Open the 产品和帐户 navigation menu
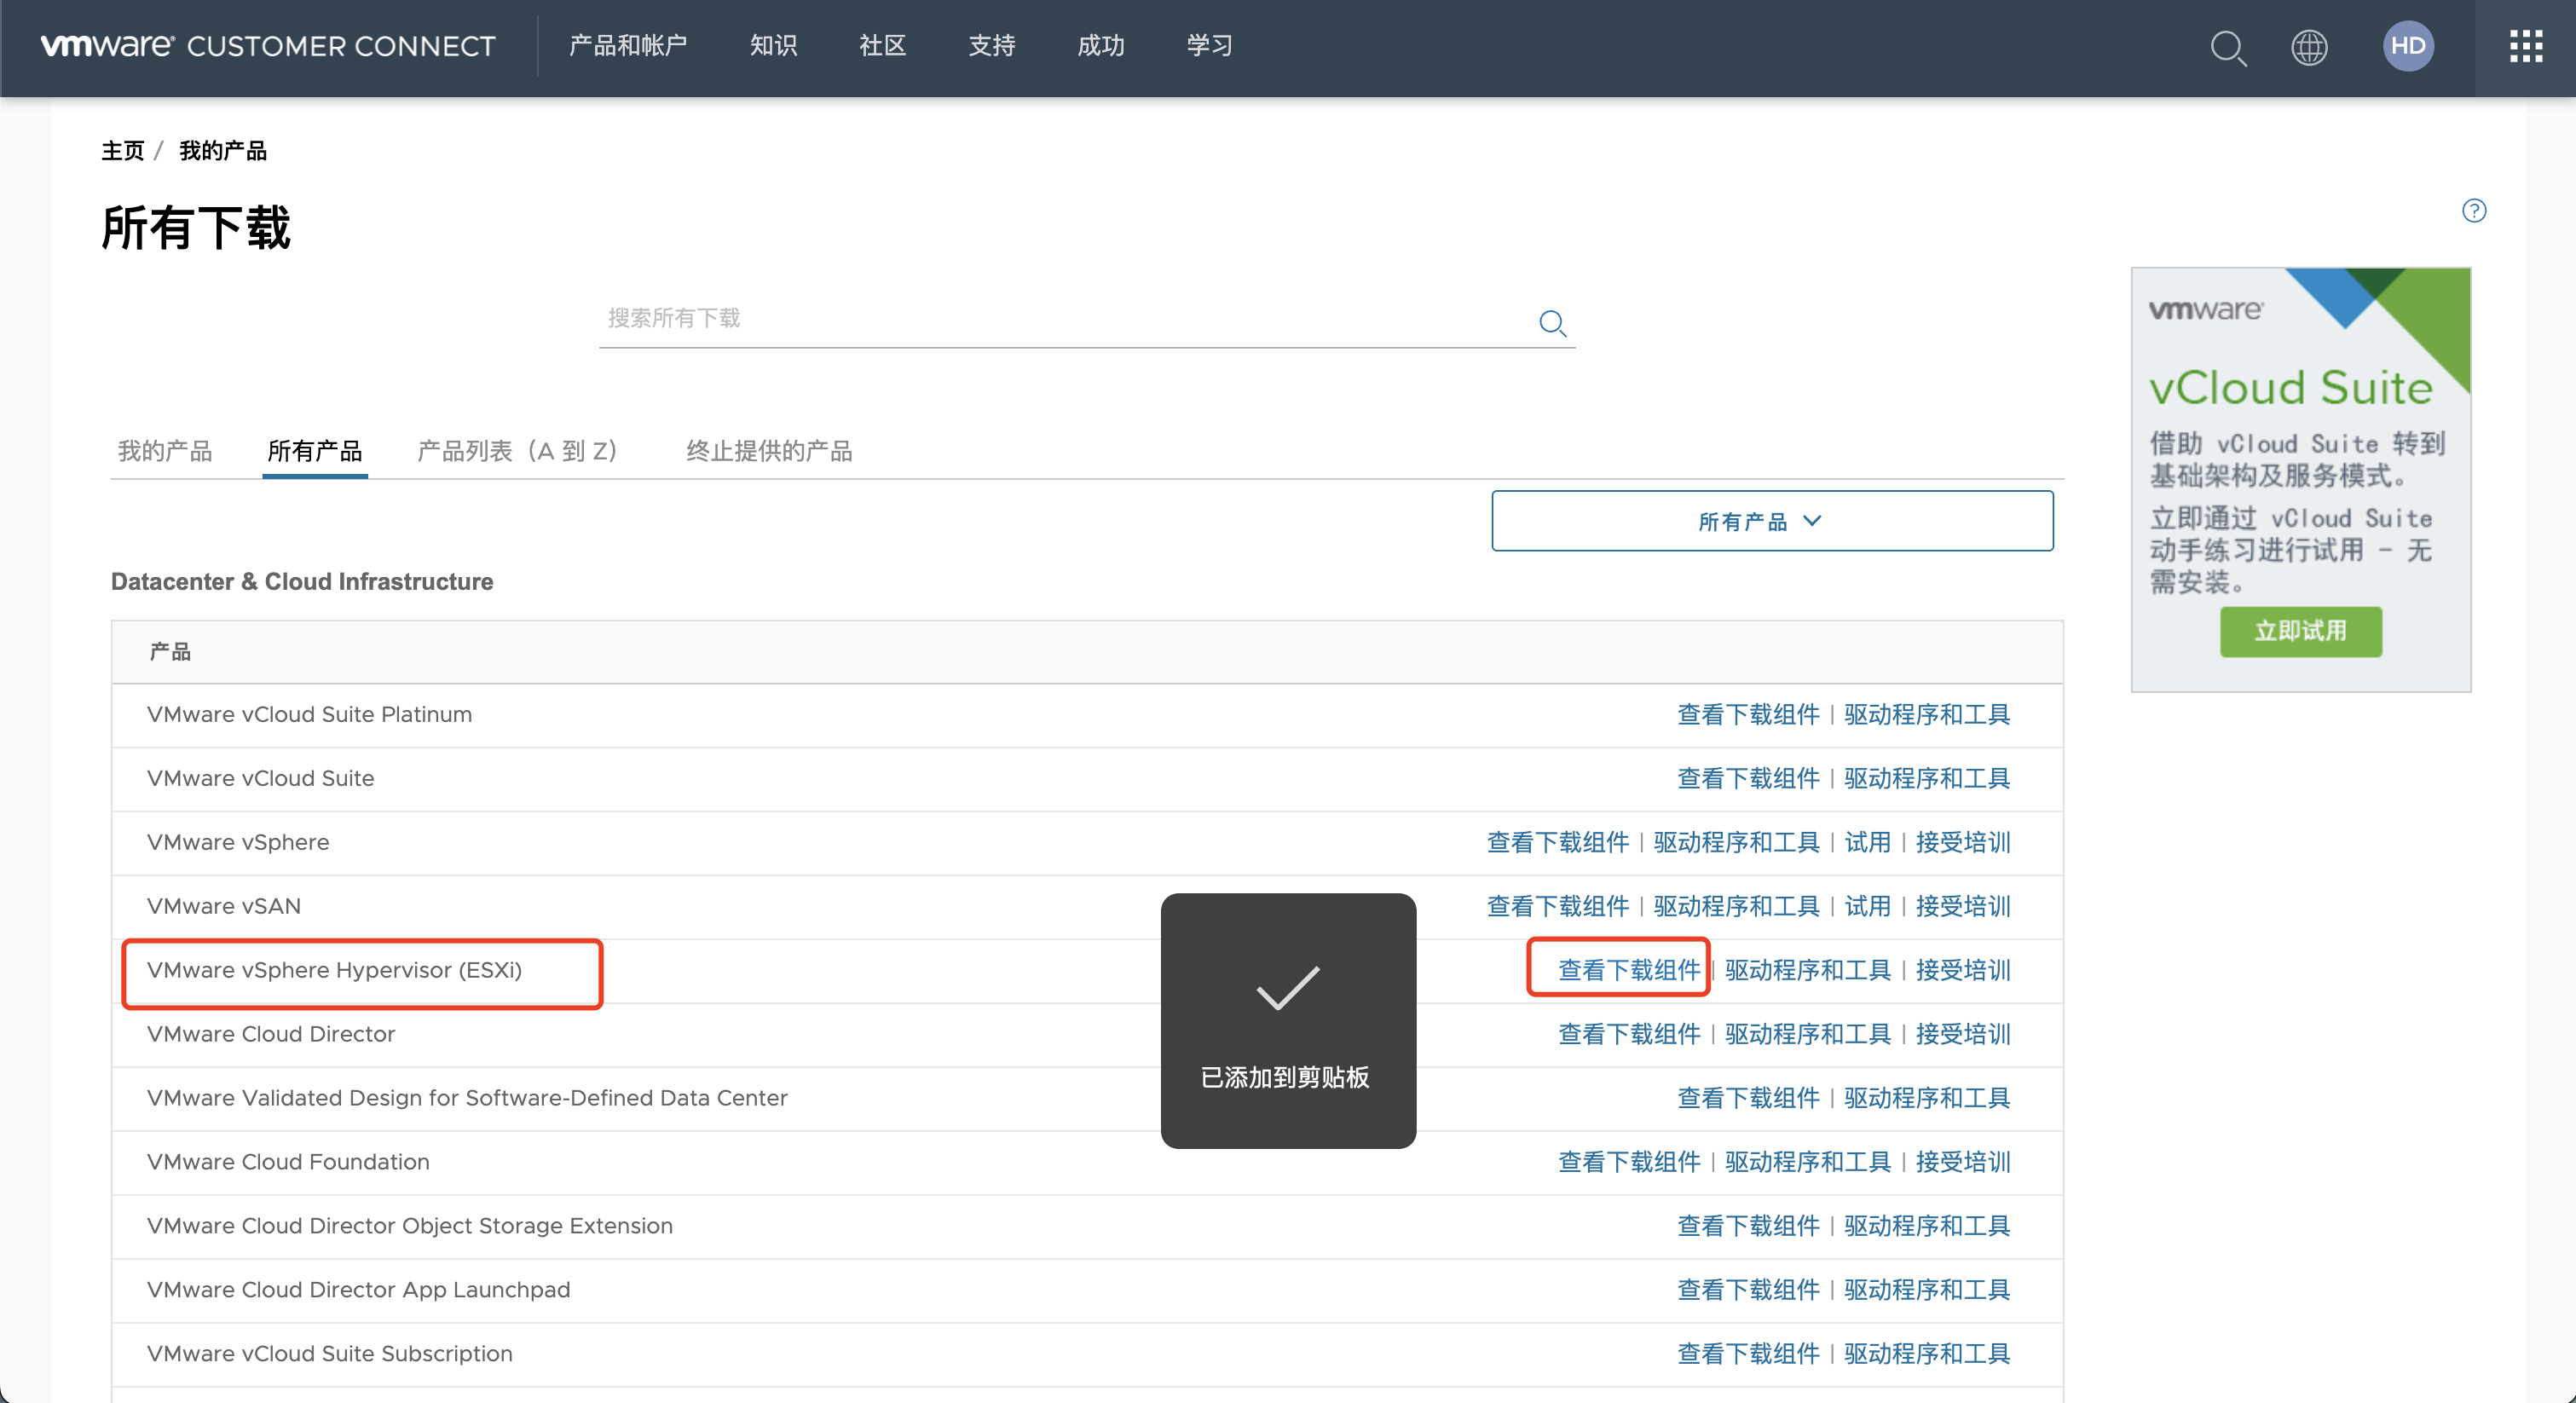 (627, 46)
